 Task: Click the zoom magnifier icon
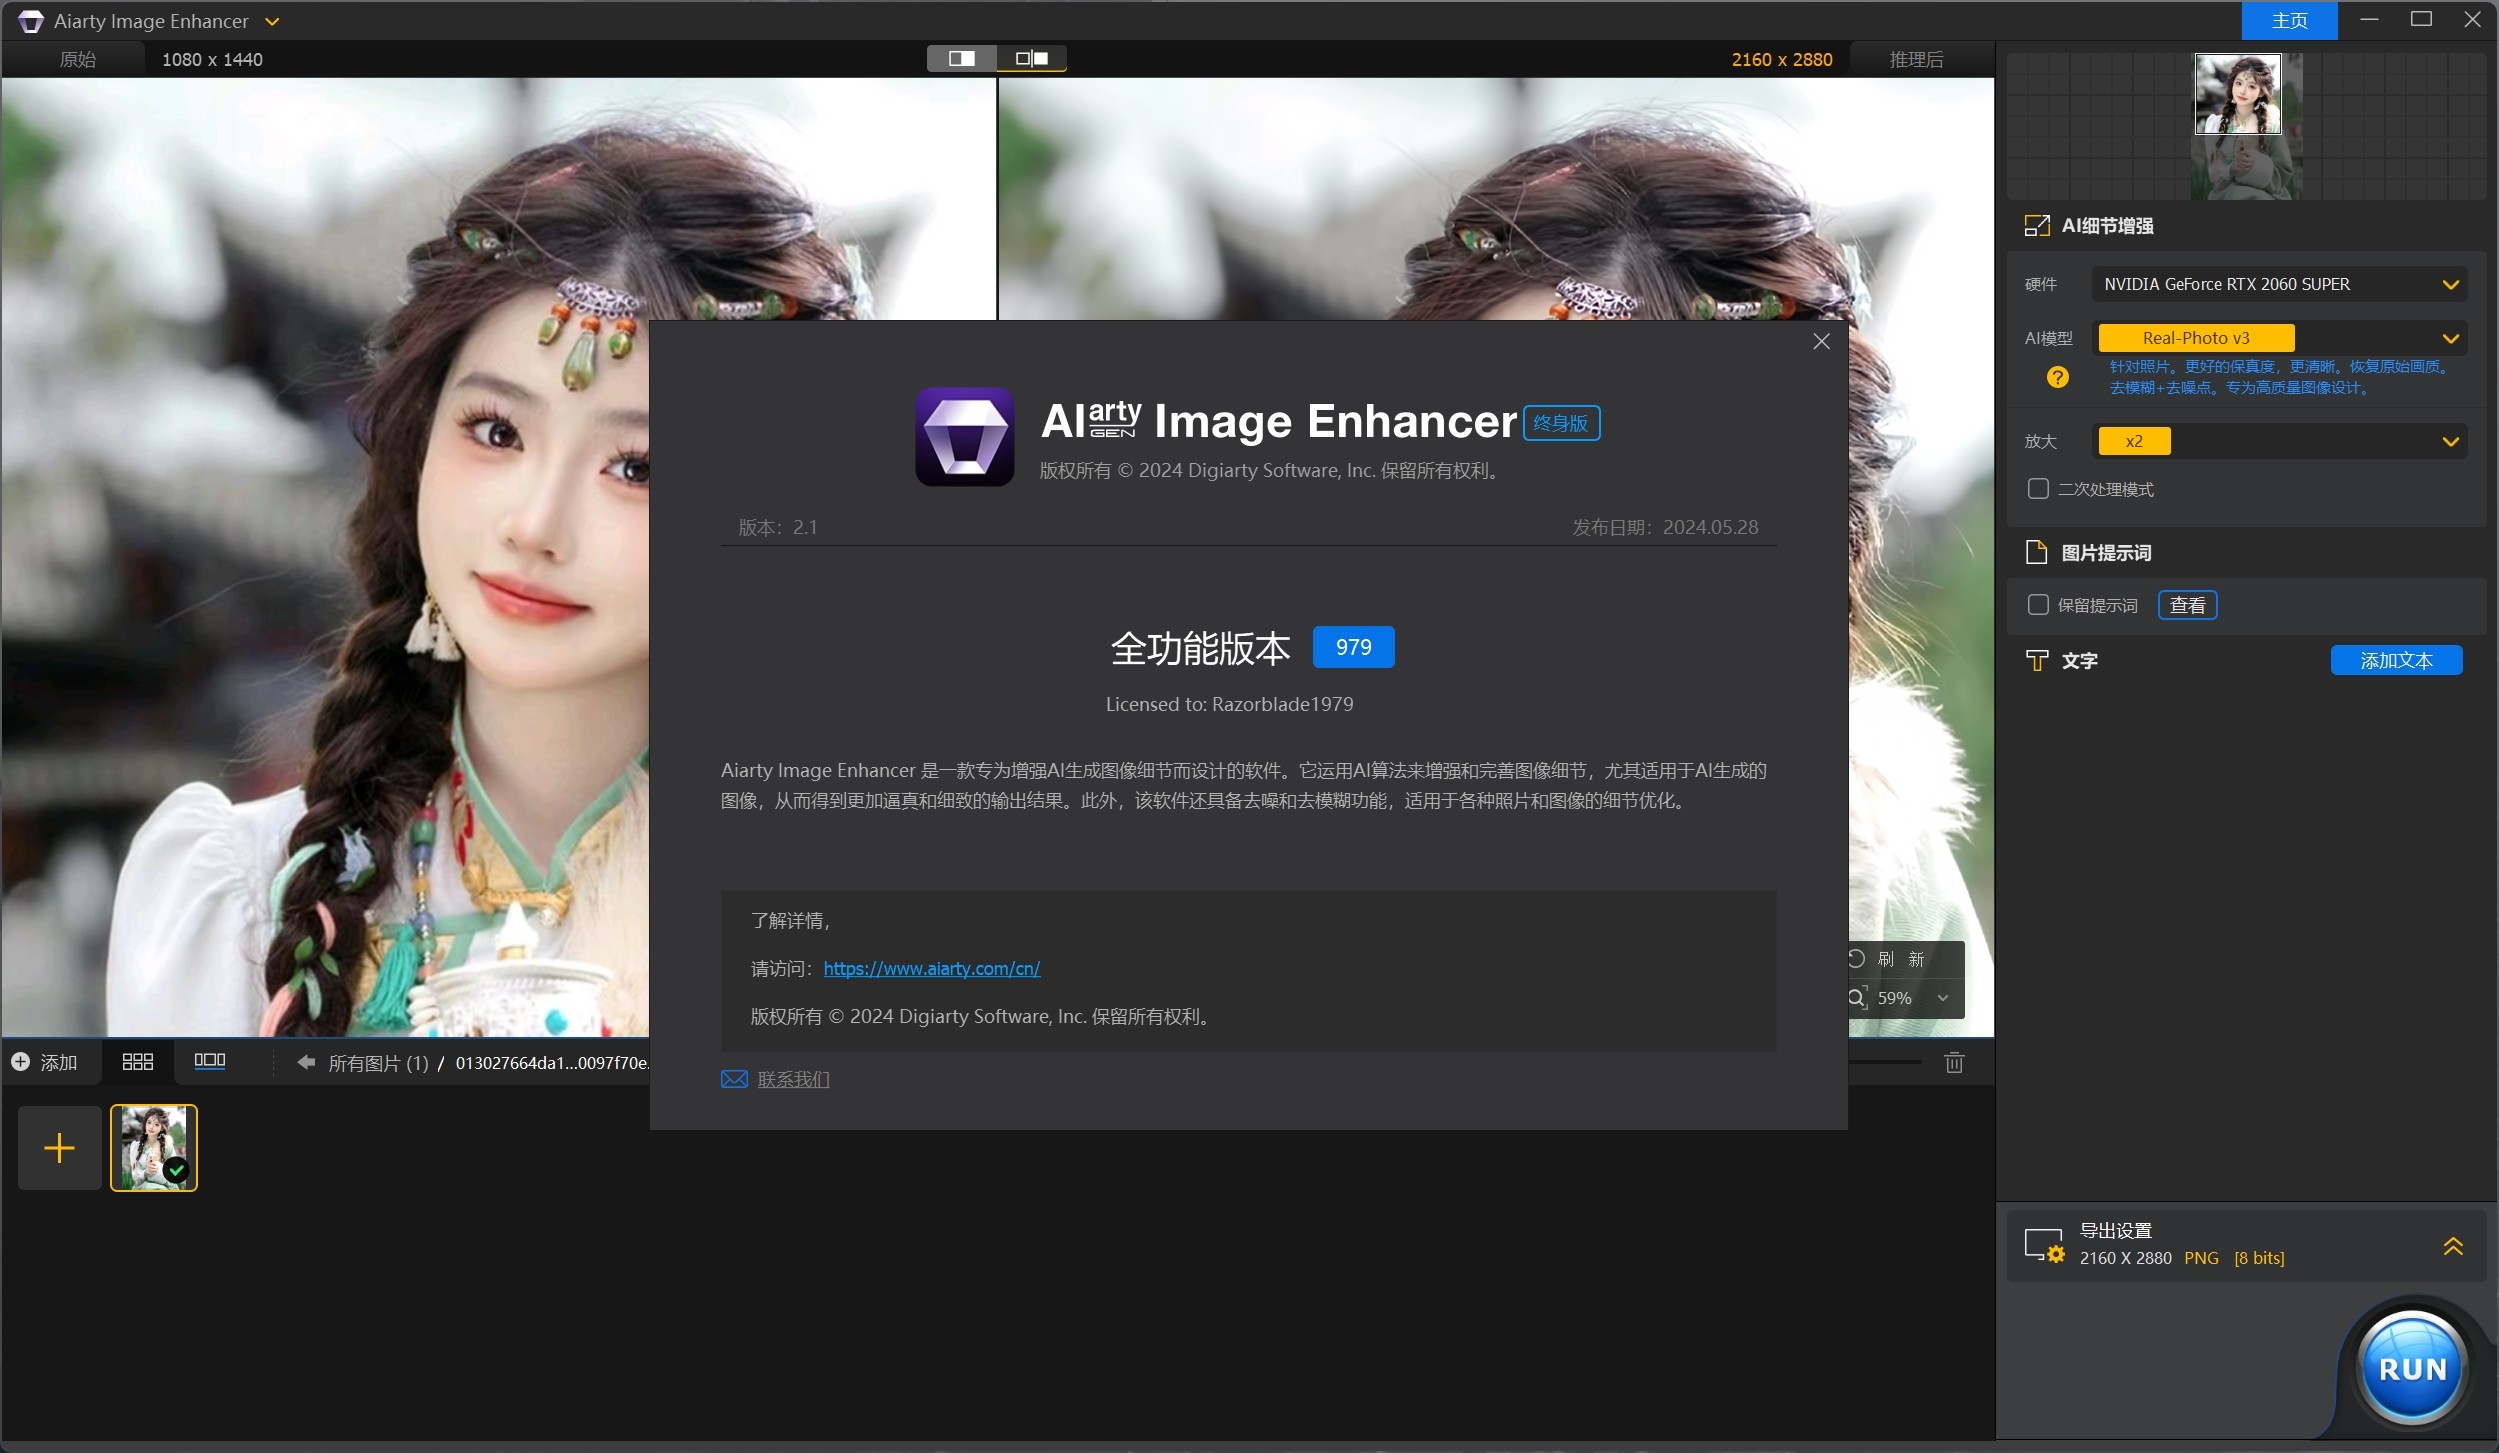tap(1857, 998)
